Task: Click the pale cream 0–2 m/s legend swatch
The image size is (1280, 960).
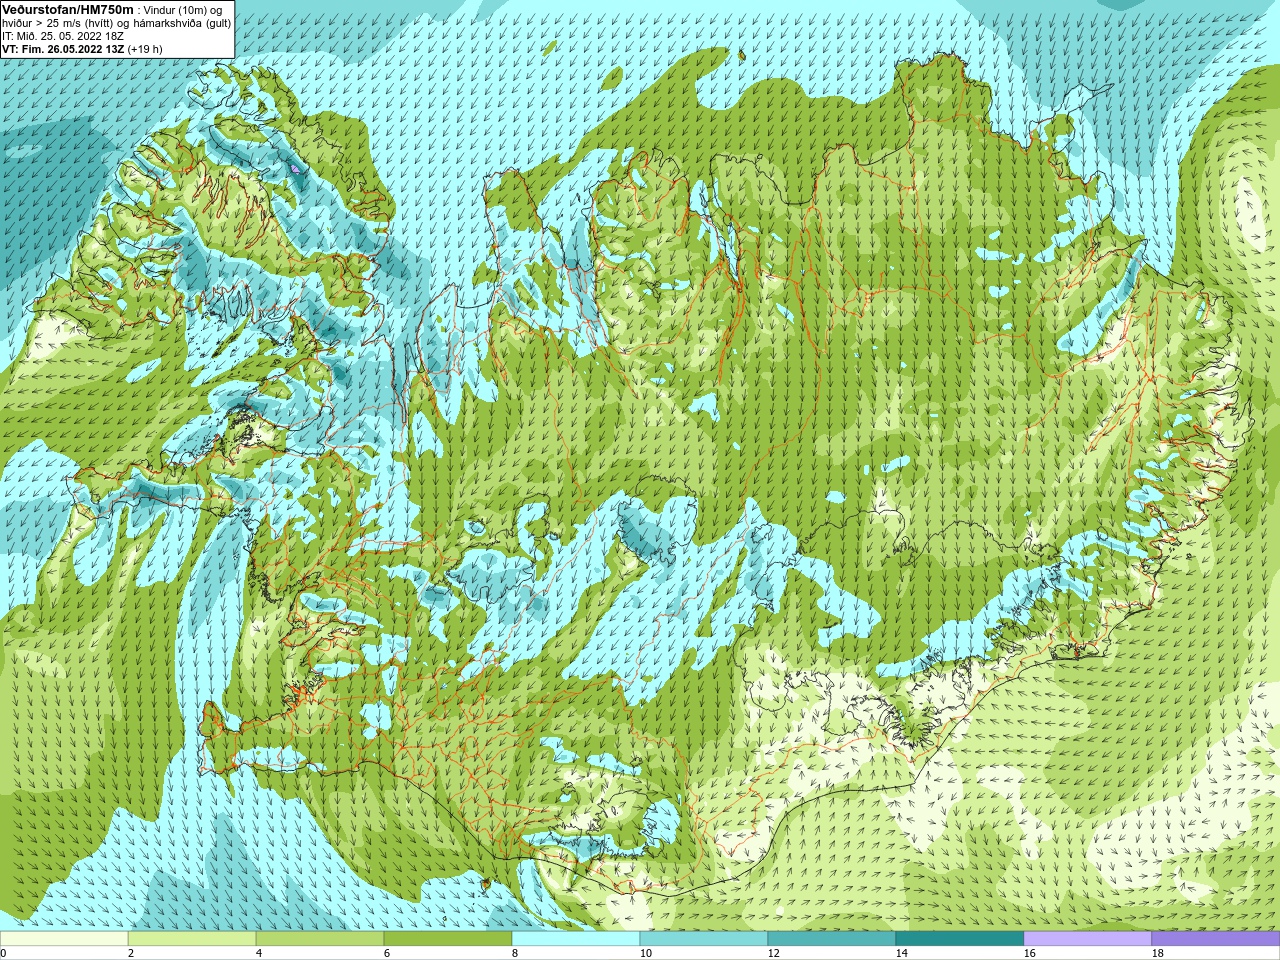Action: click(x=64, y=939)
